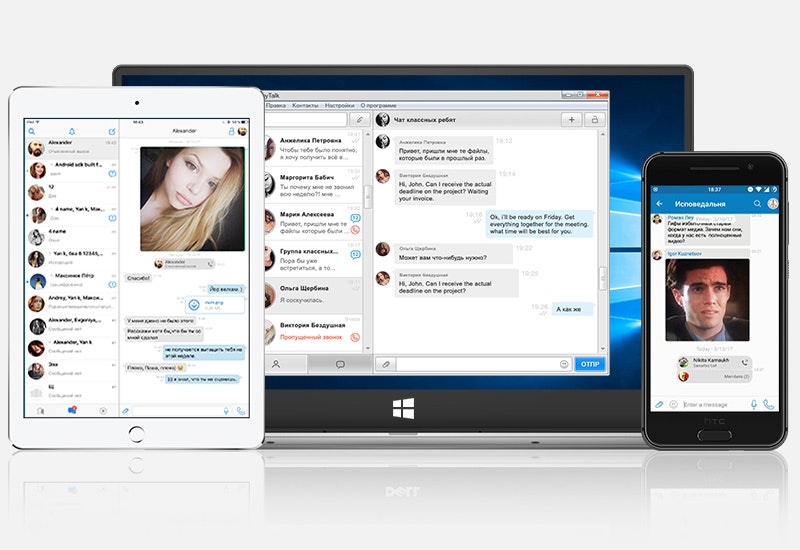
Task: Open the 'Android sdk built f...' chat on iPad
Action: tap(72, 170)
